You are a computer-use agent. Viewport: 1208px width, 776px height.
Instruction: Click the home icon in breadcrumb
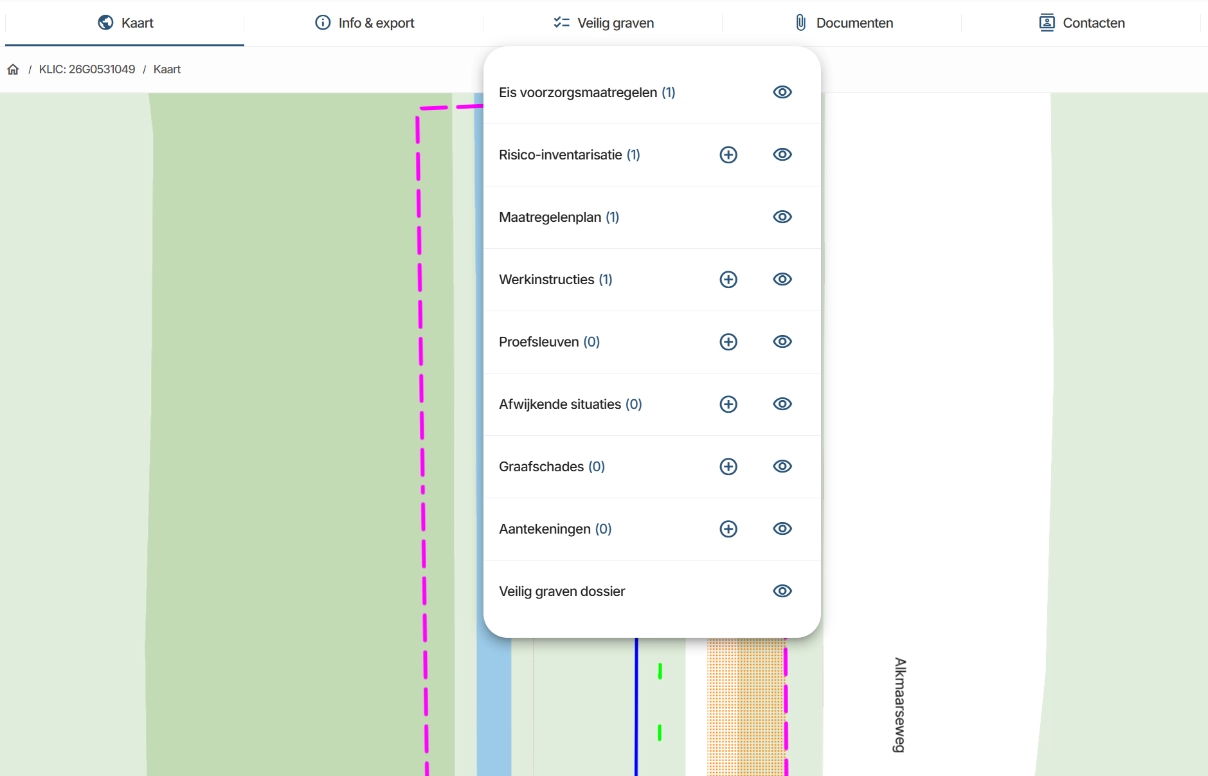click(13, 70)
